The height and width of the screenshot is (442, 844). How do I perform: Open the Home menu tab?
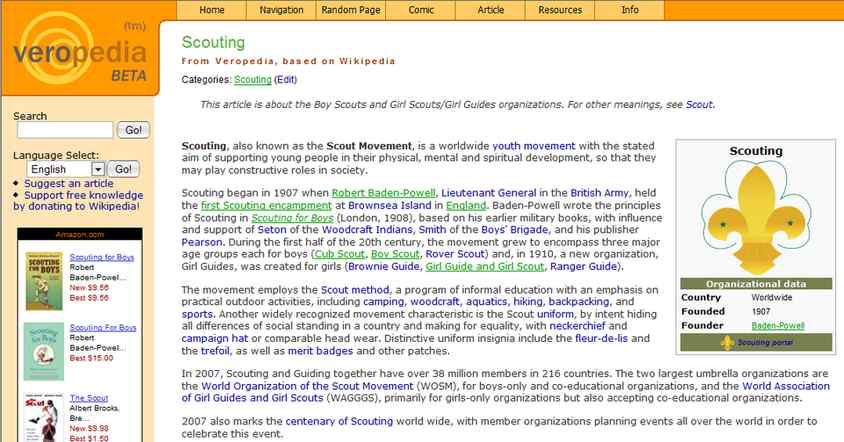212,10
